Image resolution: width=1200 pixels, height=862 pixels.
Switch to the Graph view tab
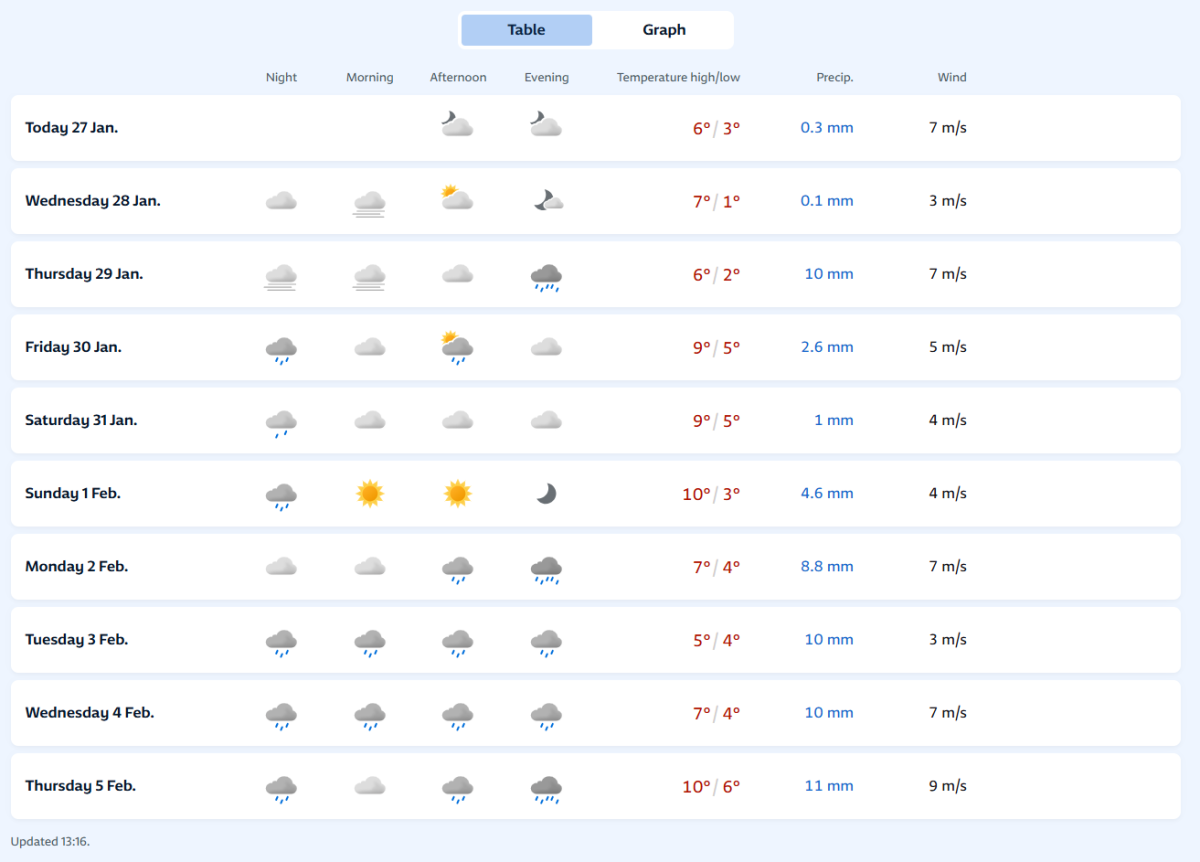664,30
